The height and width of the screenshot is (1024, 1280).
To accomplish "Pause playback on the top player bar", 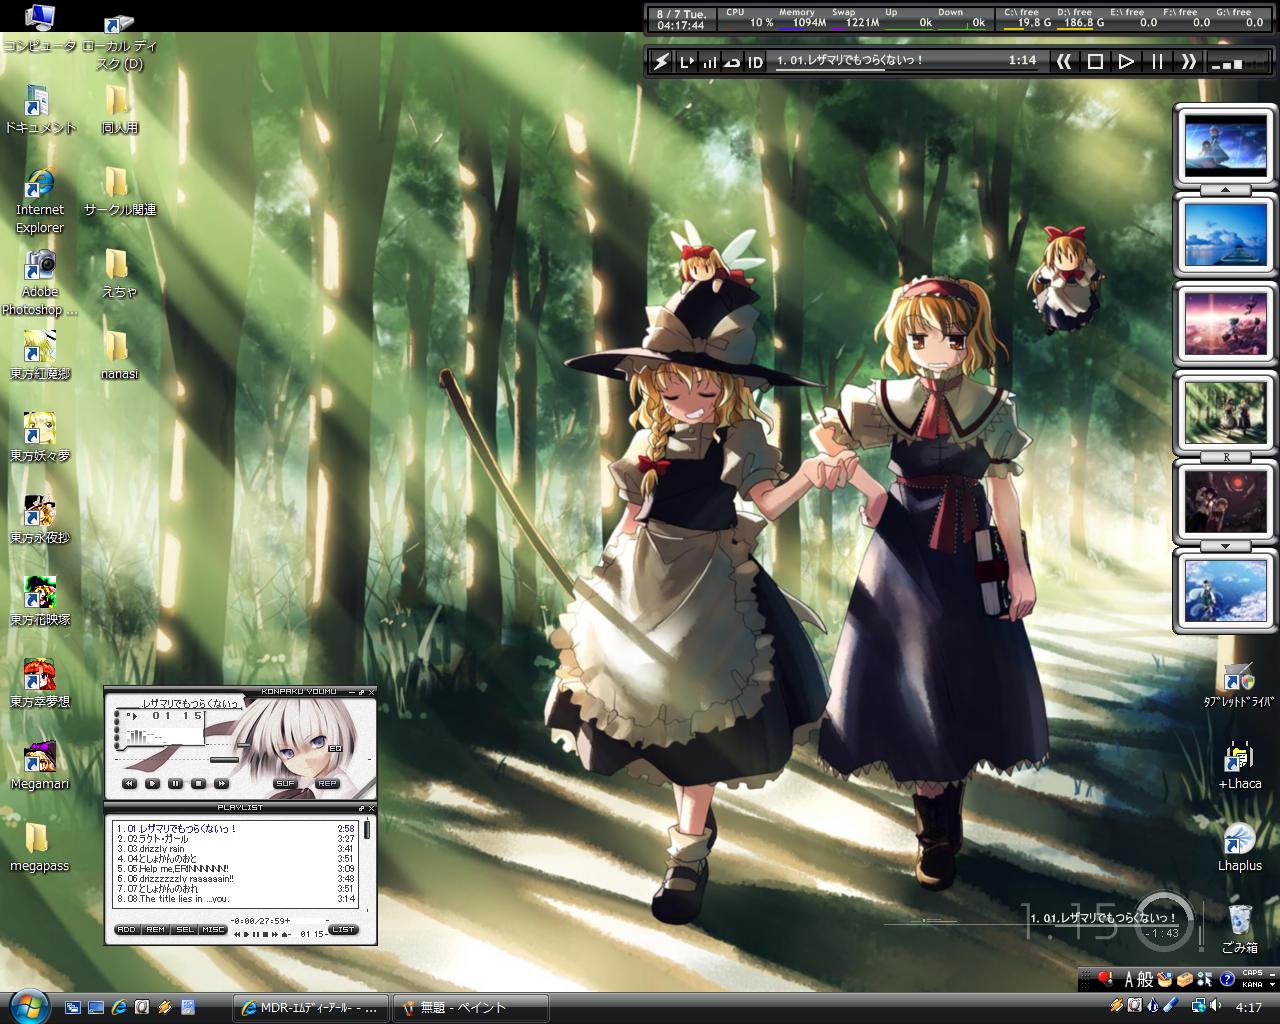I will tap(1157, 61).
